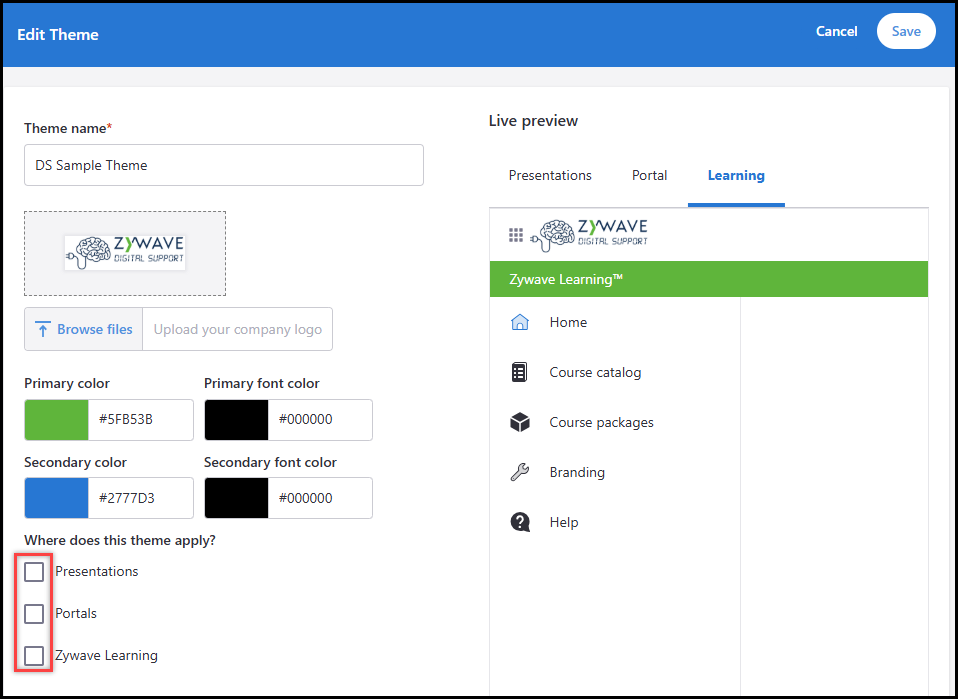
Task: Select Course packages menu item
Action: pos(601,422)
